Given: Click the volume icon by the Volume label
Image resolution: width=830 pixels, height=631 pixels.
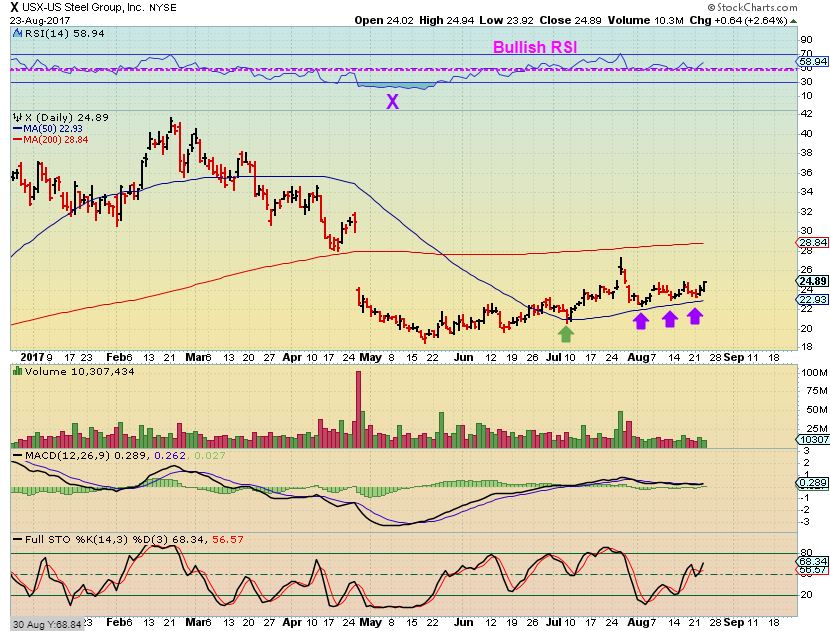Looking at the screenshot, I should pos(17,372).
